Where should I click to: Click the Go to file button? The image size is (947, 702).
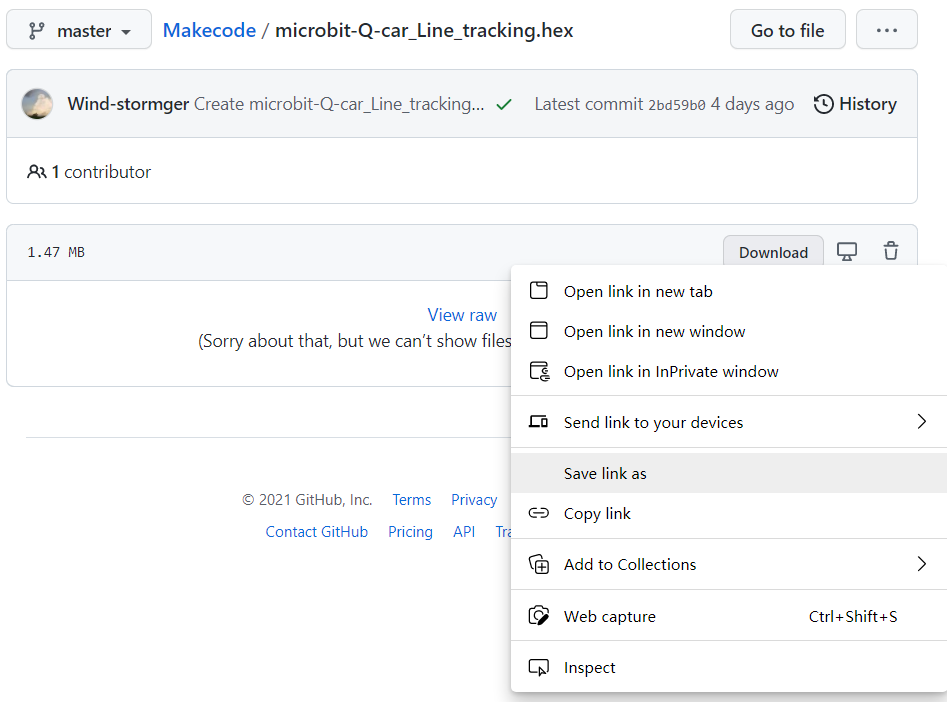(788, 30)
